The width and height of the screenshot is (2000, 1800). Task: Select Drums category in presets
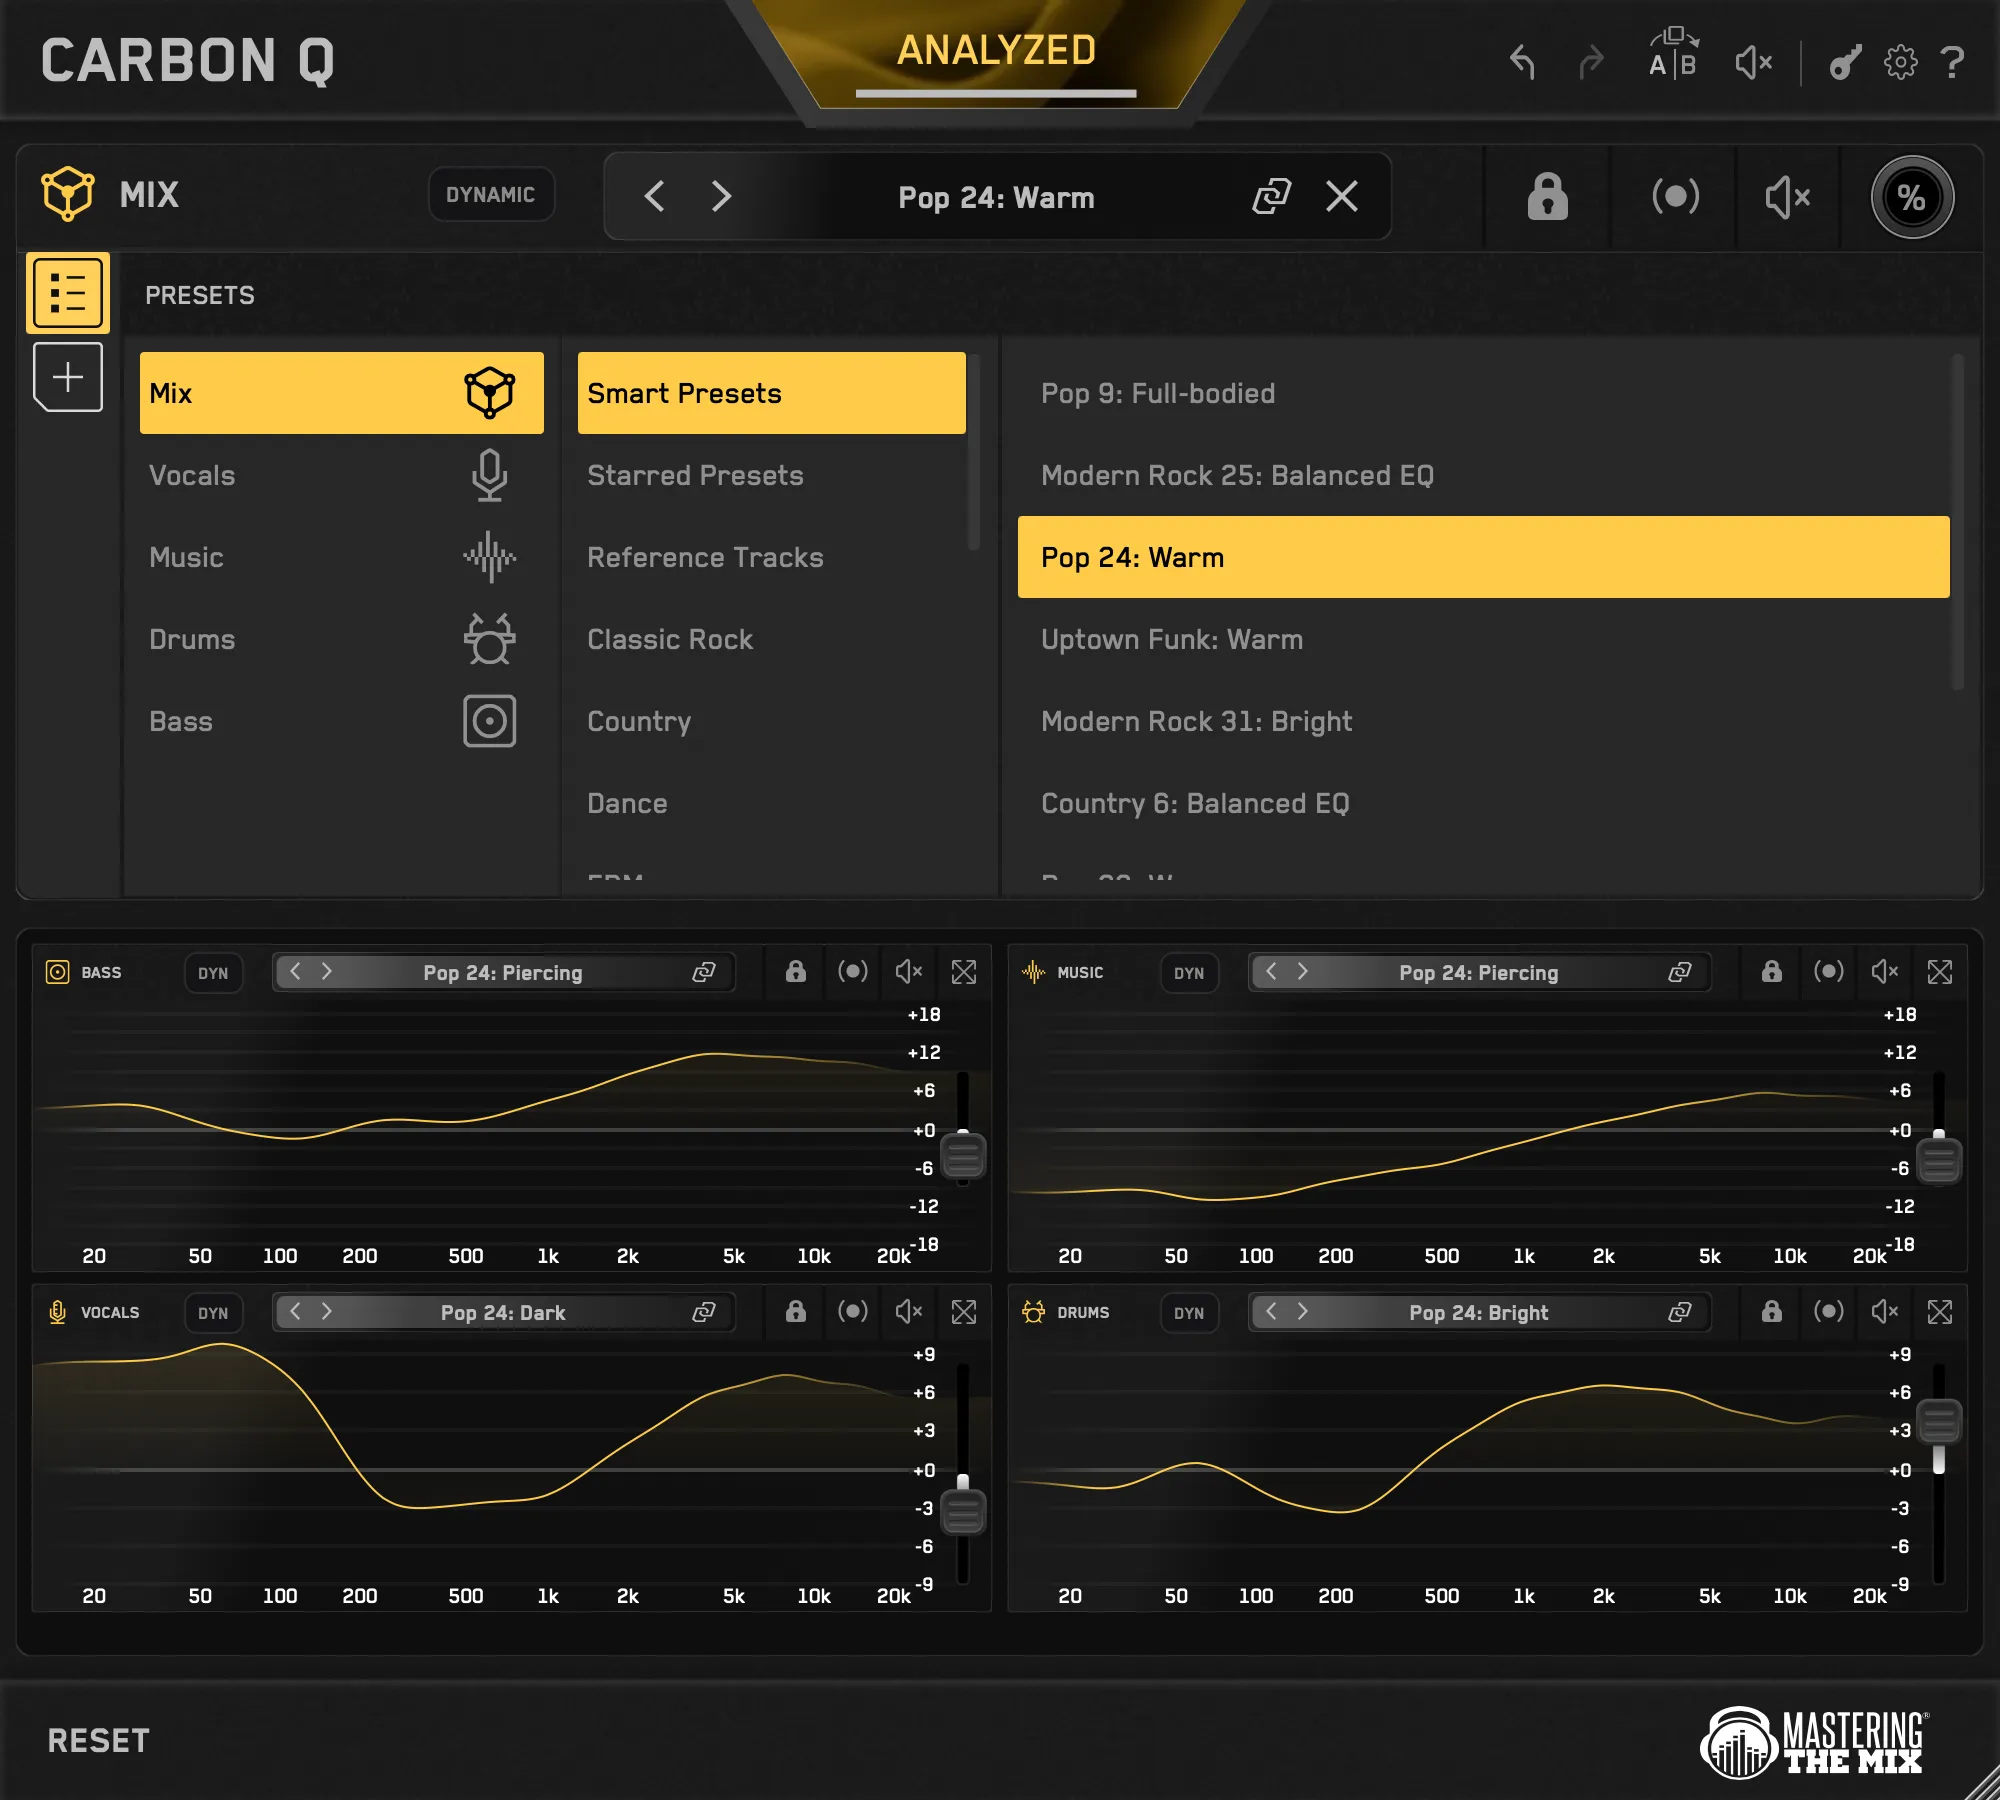(x=342, y=639)
